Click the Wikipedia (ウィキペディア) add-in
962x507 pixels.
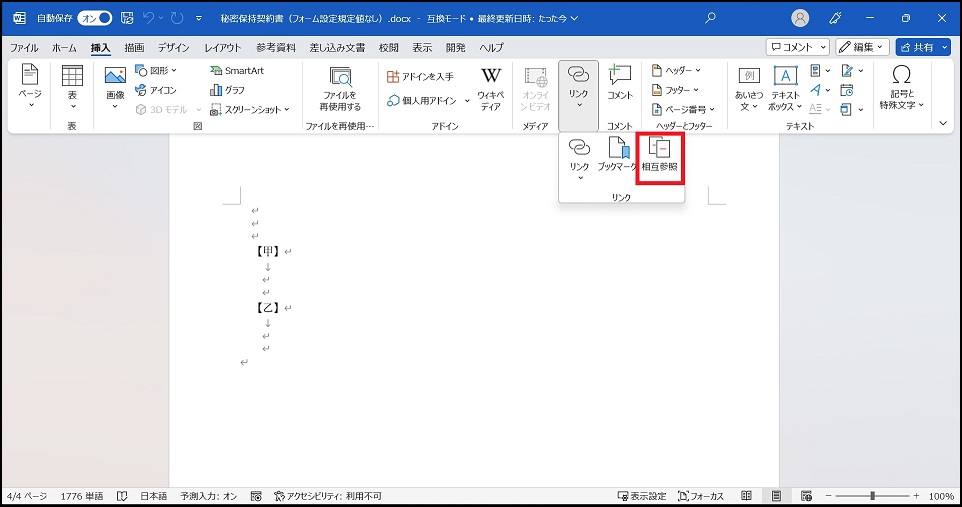[x=491, y=89]
